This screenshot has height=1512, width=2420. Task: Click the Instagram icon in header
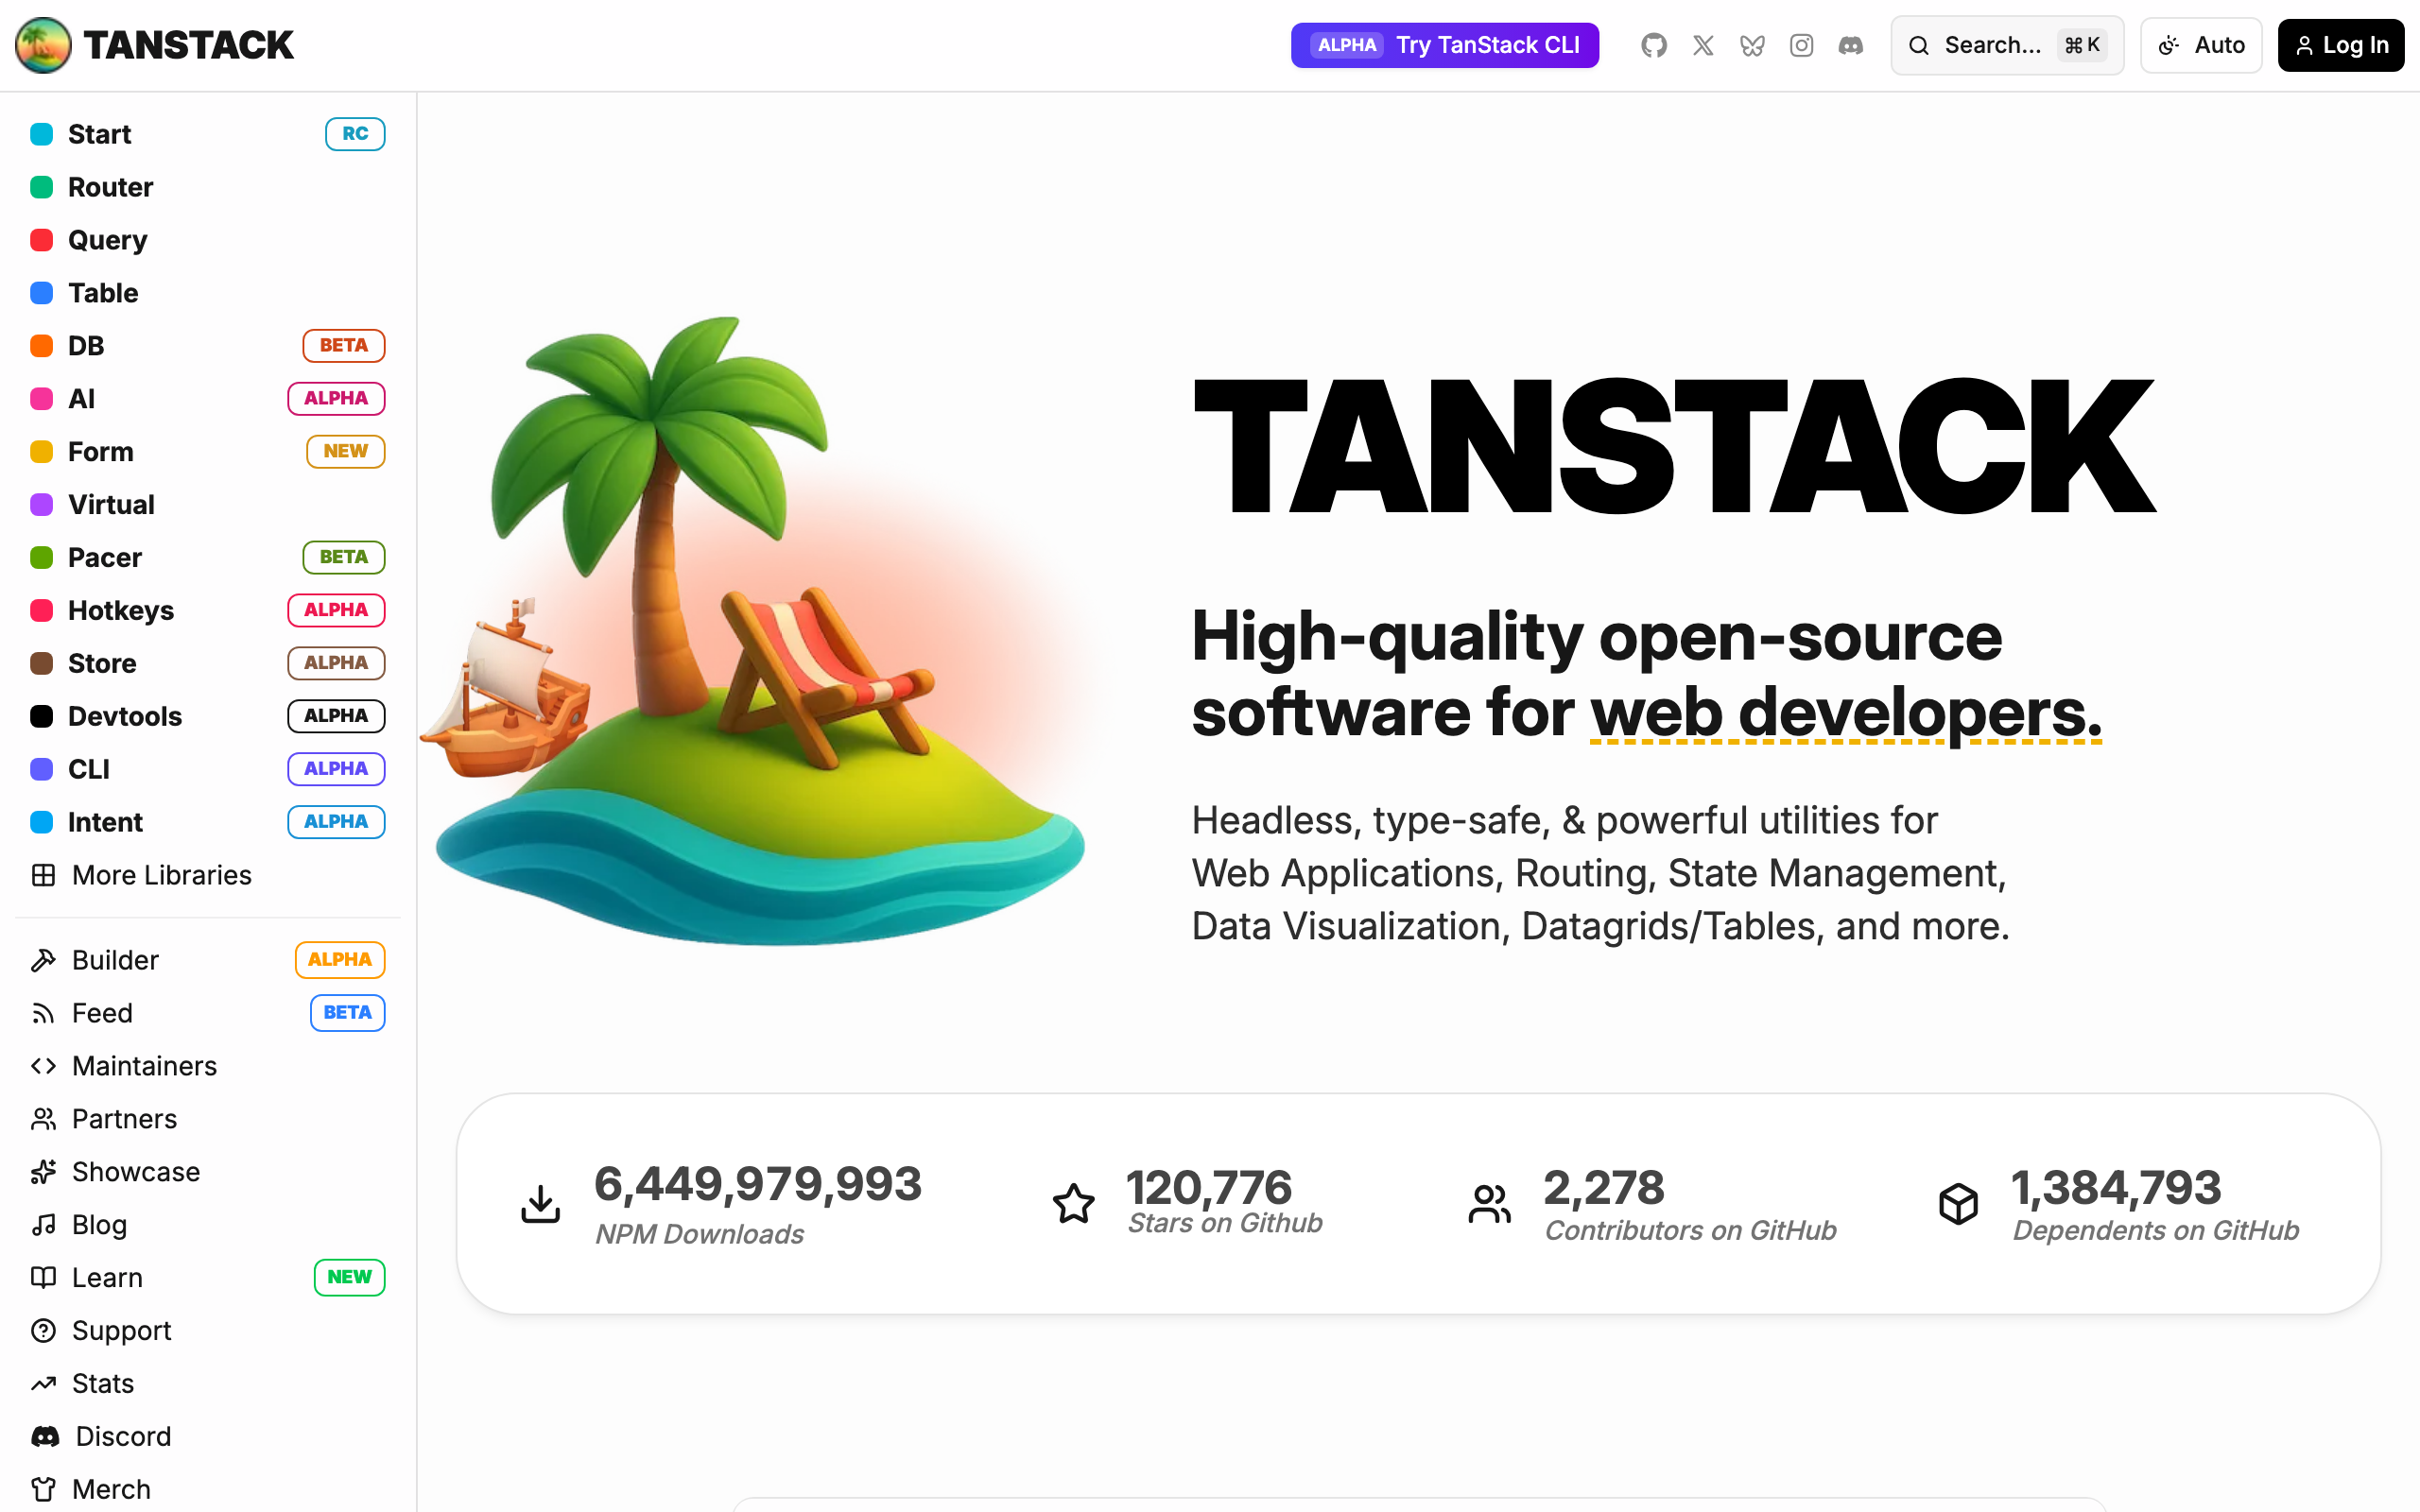tap(1801, 45)
